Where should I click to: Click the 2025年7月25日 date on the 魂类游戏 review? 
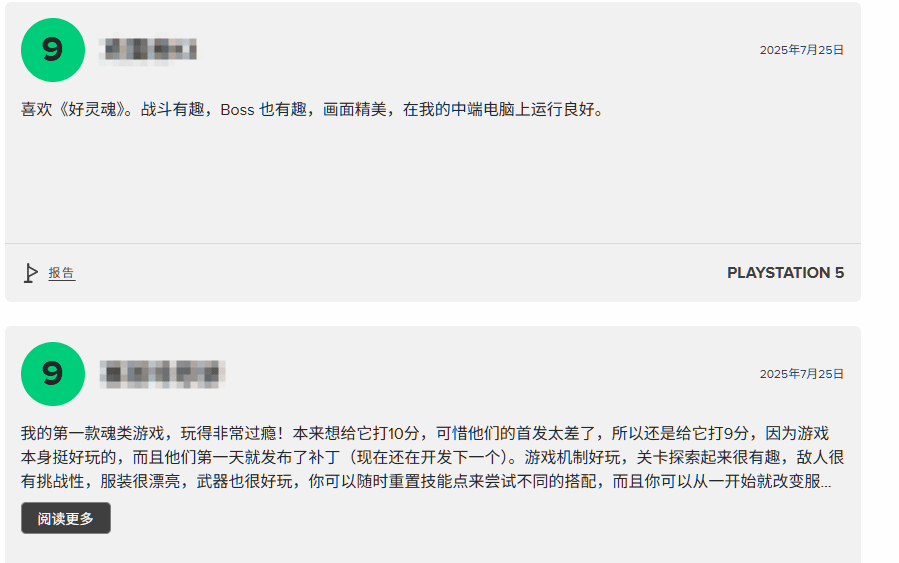pos(802,374)
